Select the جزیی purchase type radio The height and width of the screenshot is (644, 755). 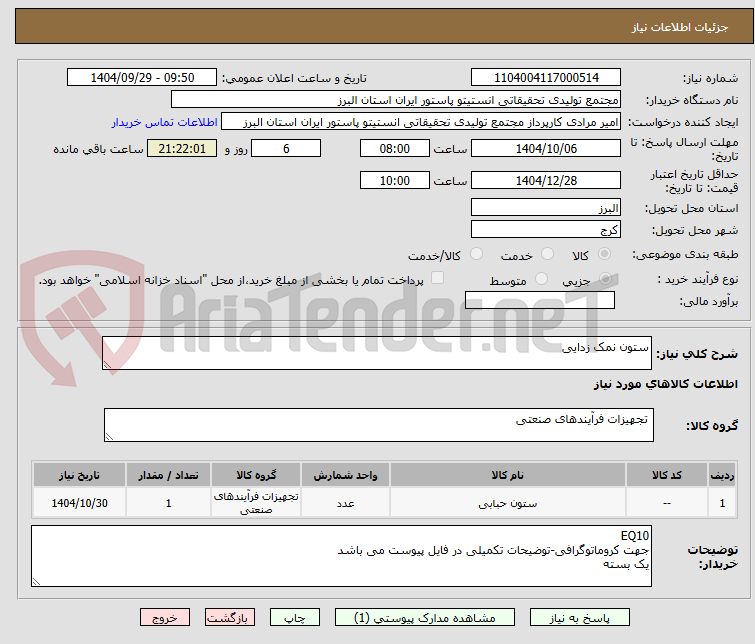coord(605,279)
